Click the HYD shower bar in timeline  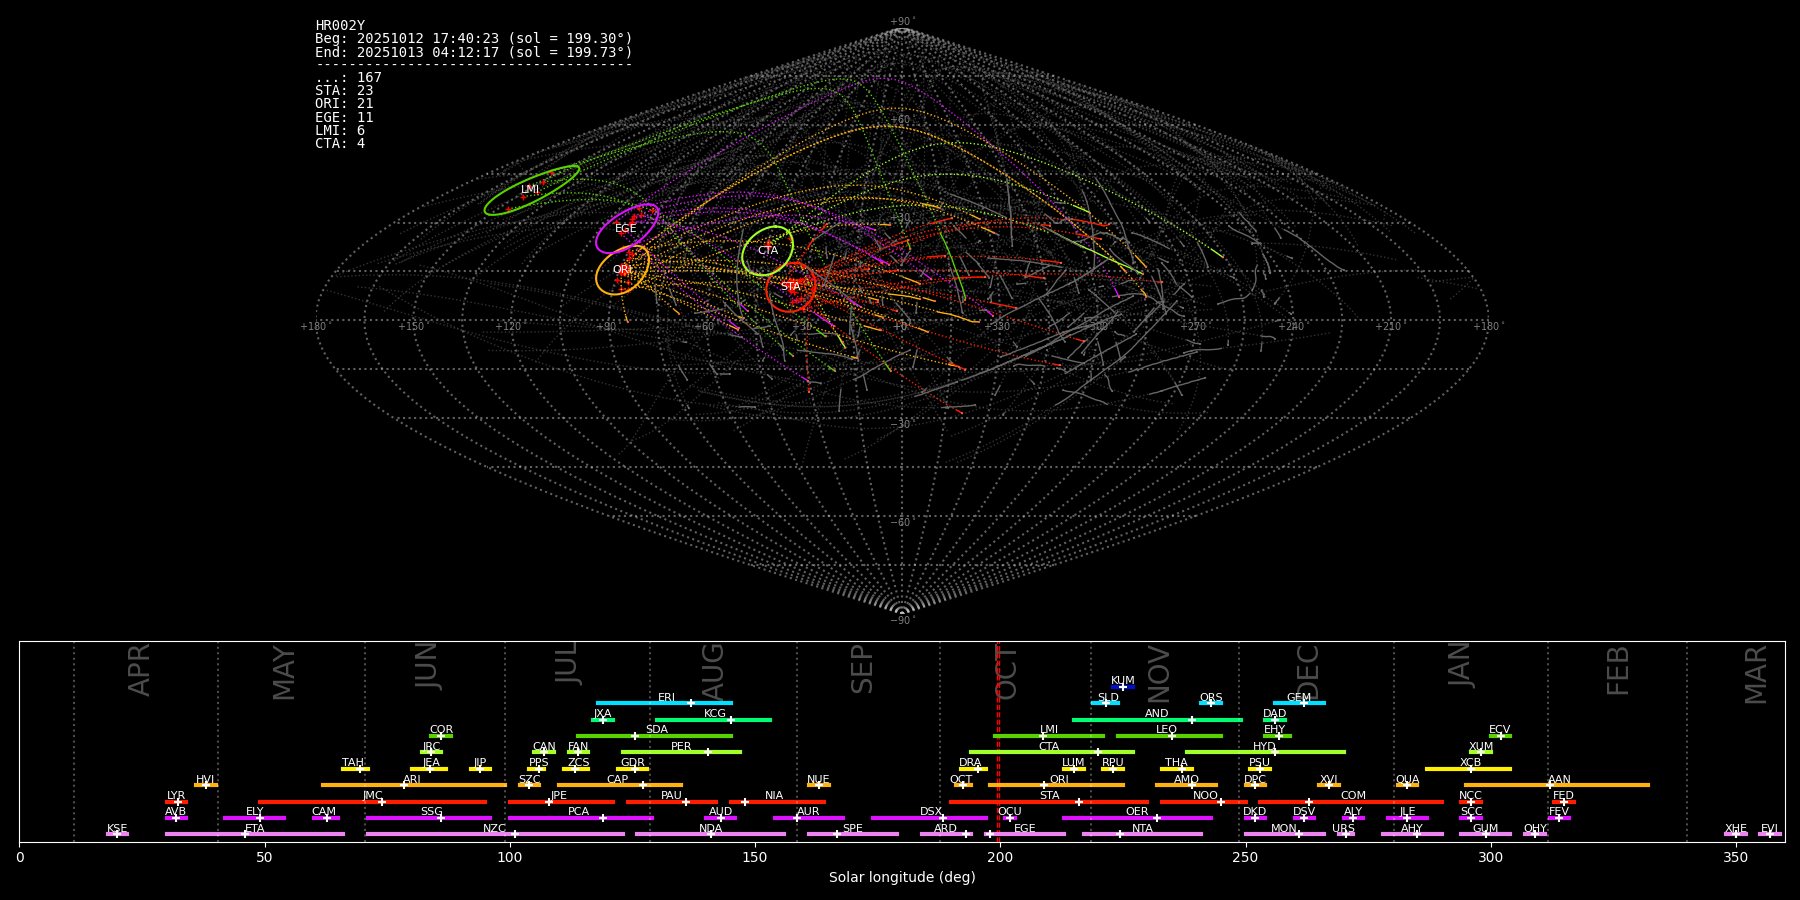click(1265, 752)
